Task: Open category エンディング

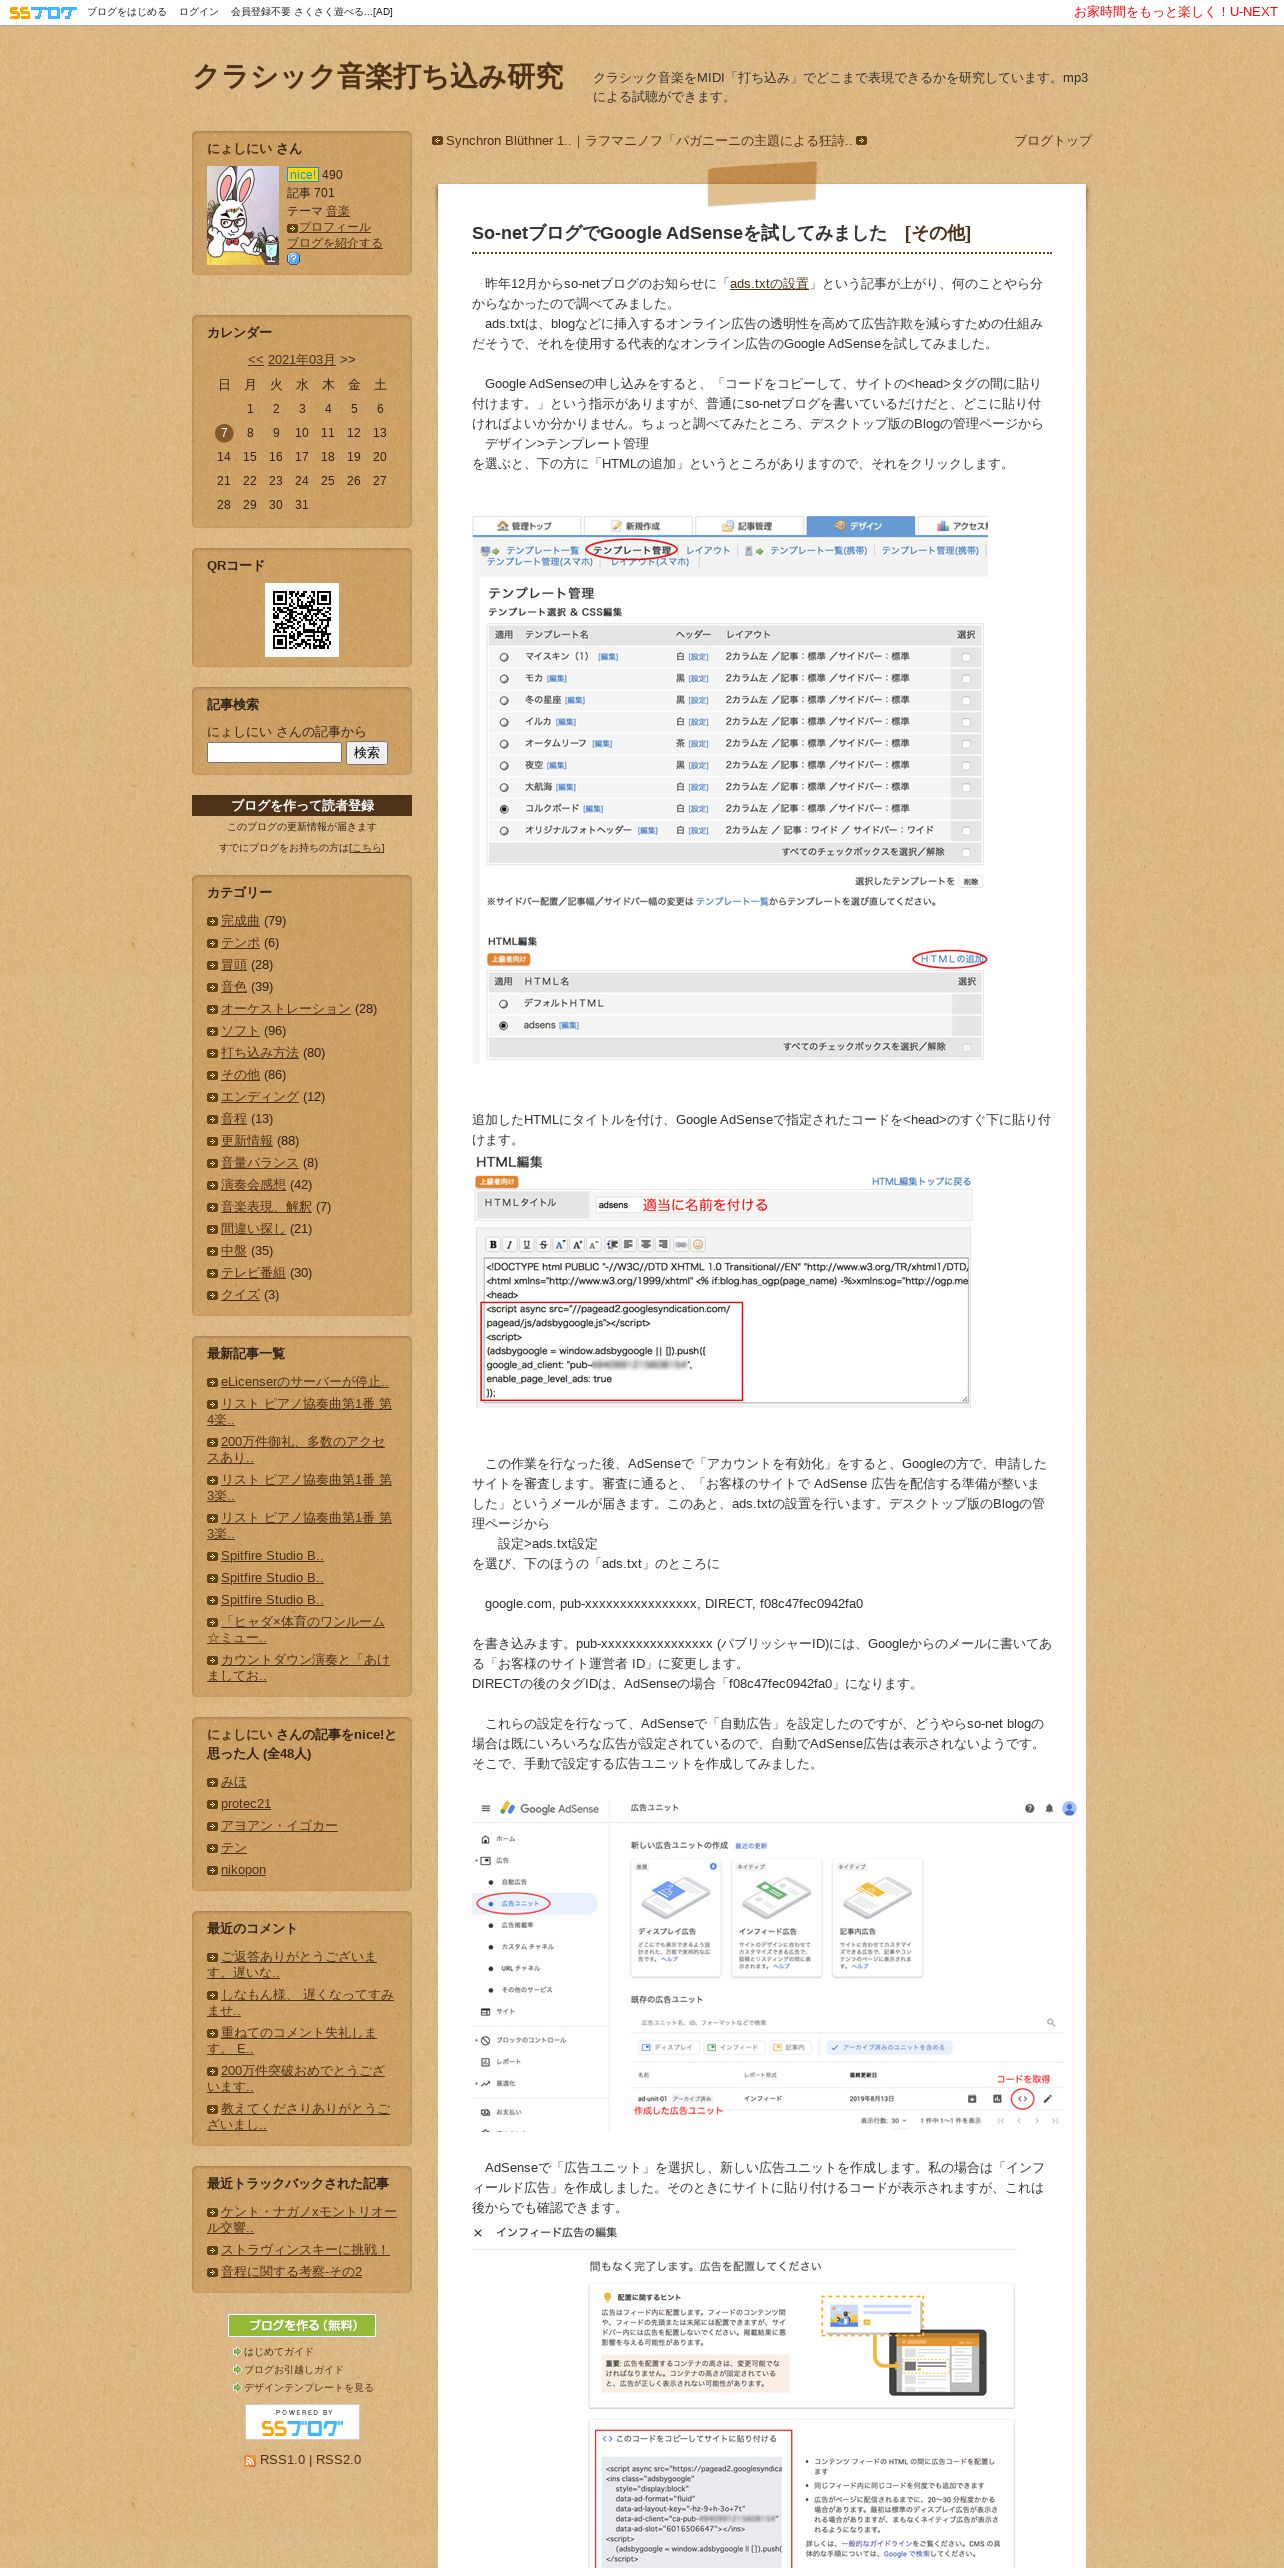Action: tap(259, 1097)
